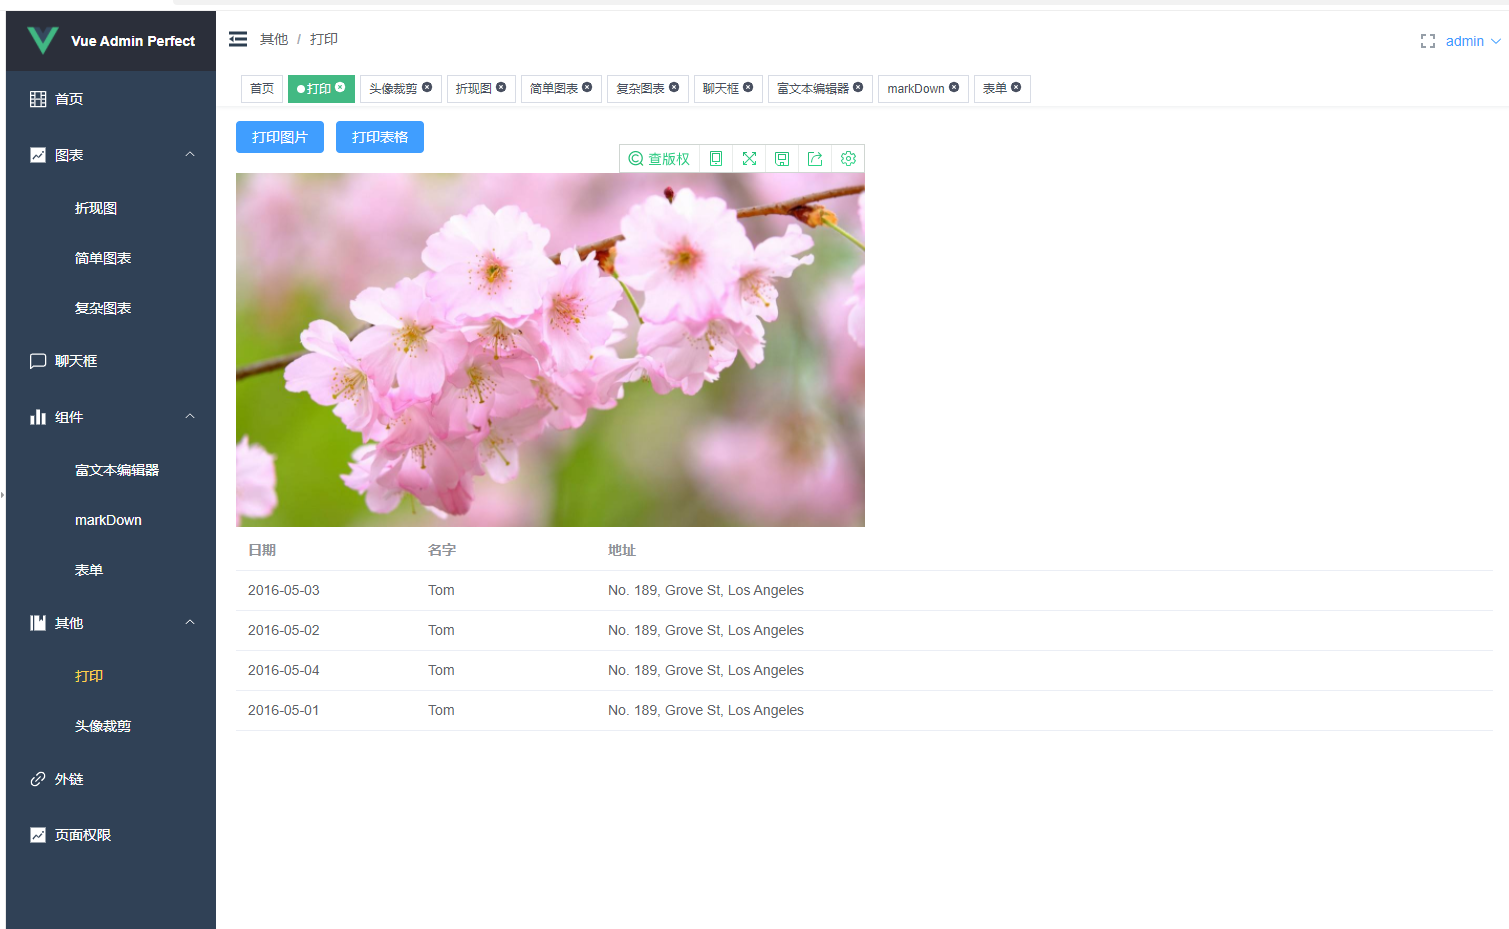Click 其他 in the breadcrumb

point(274,39)
